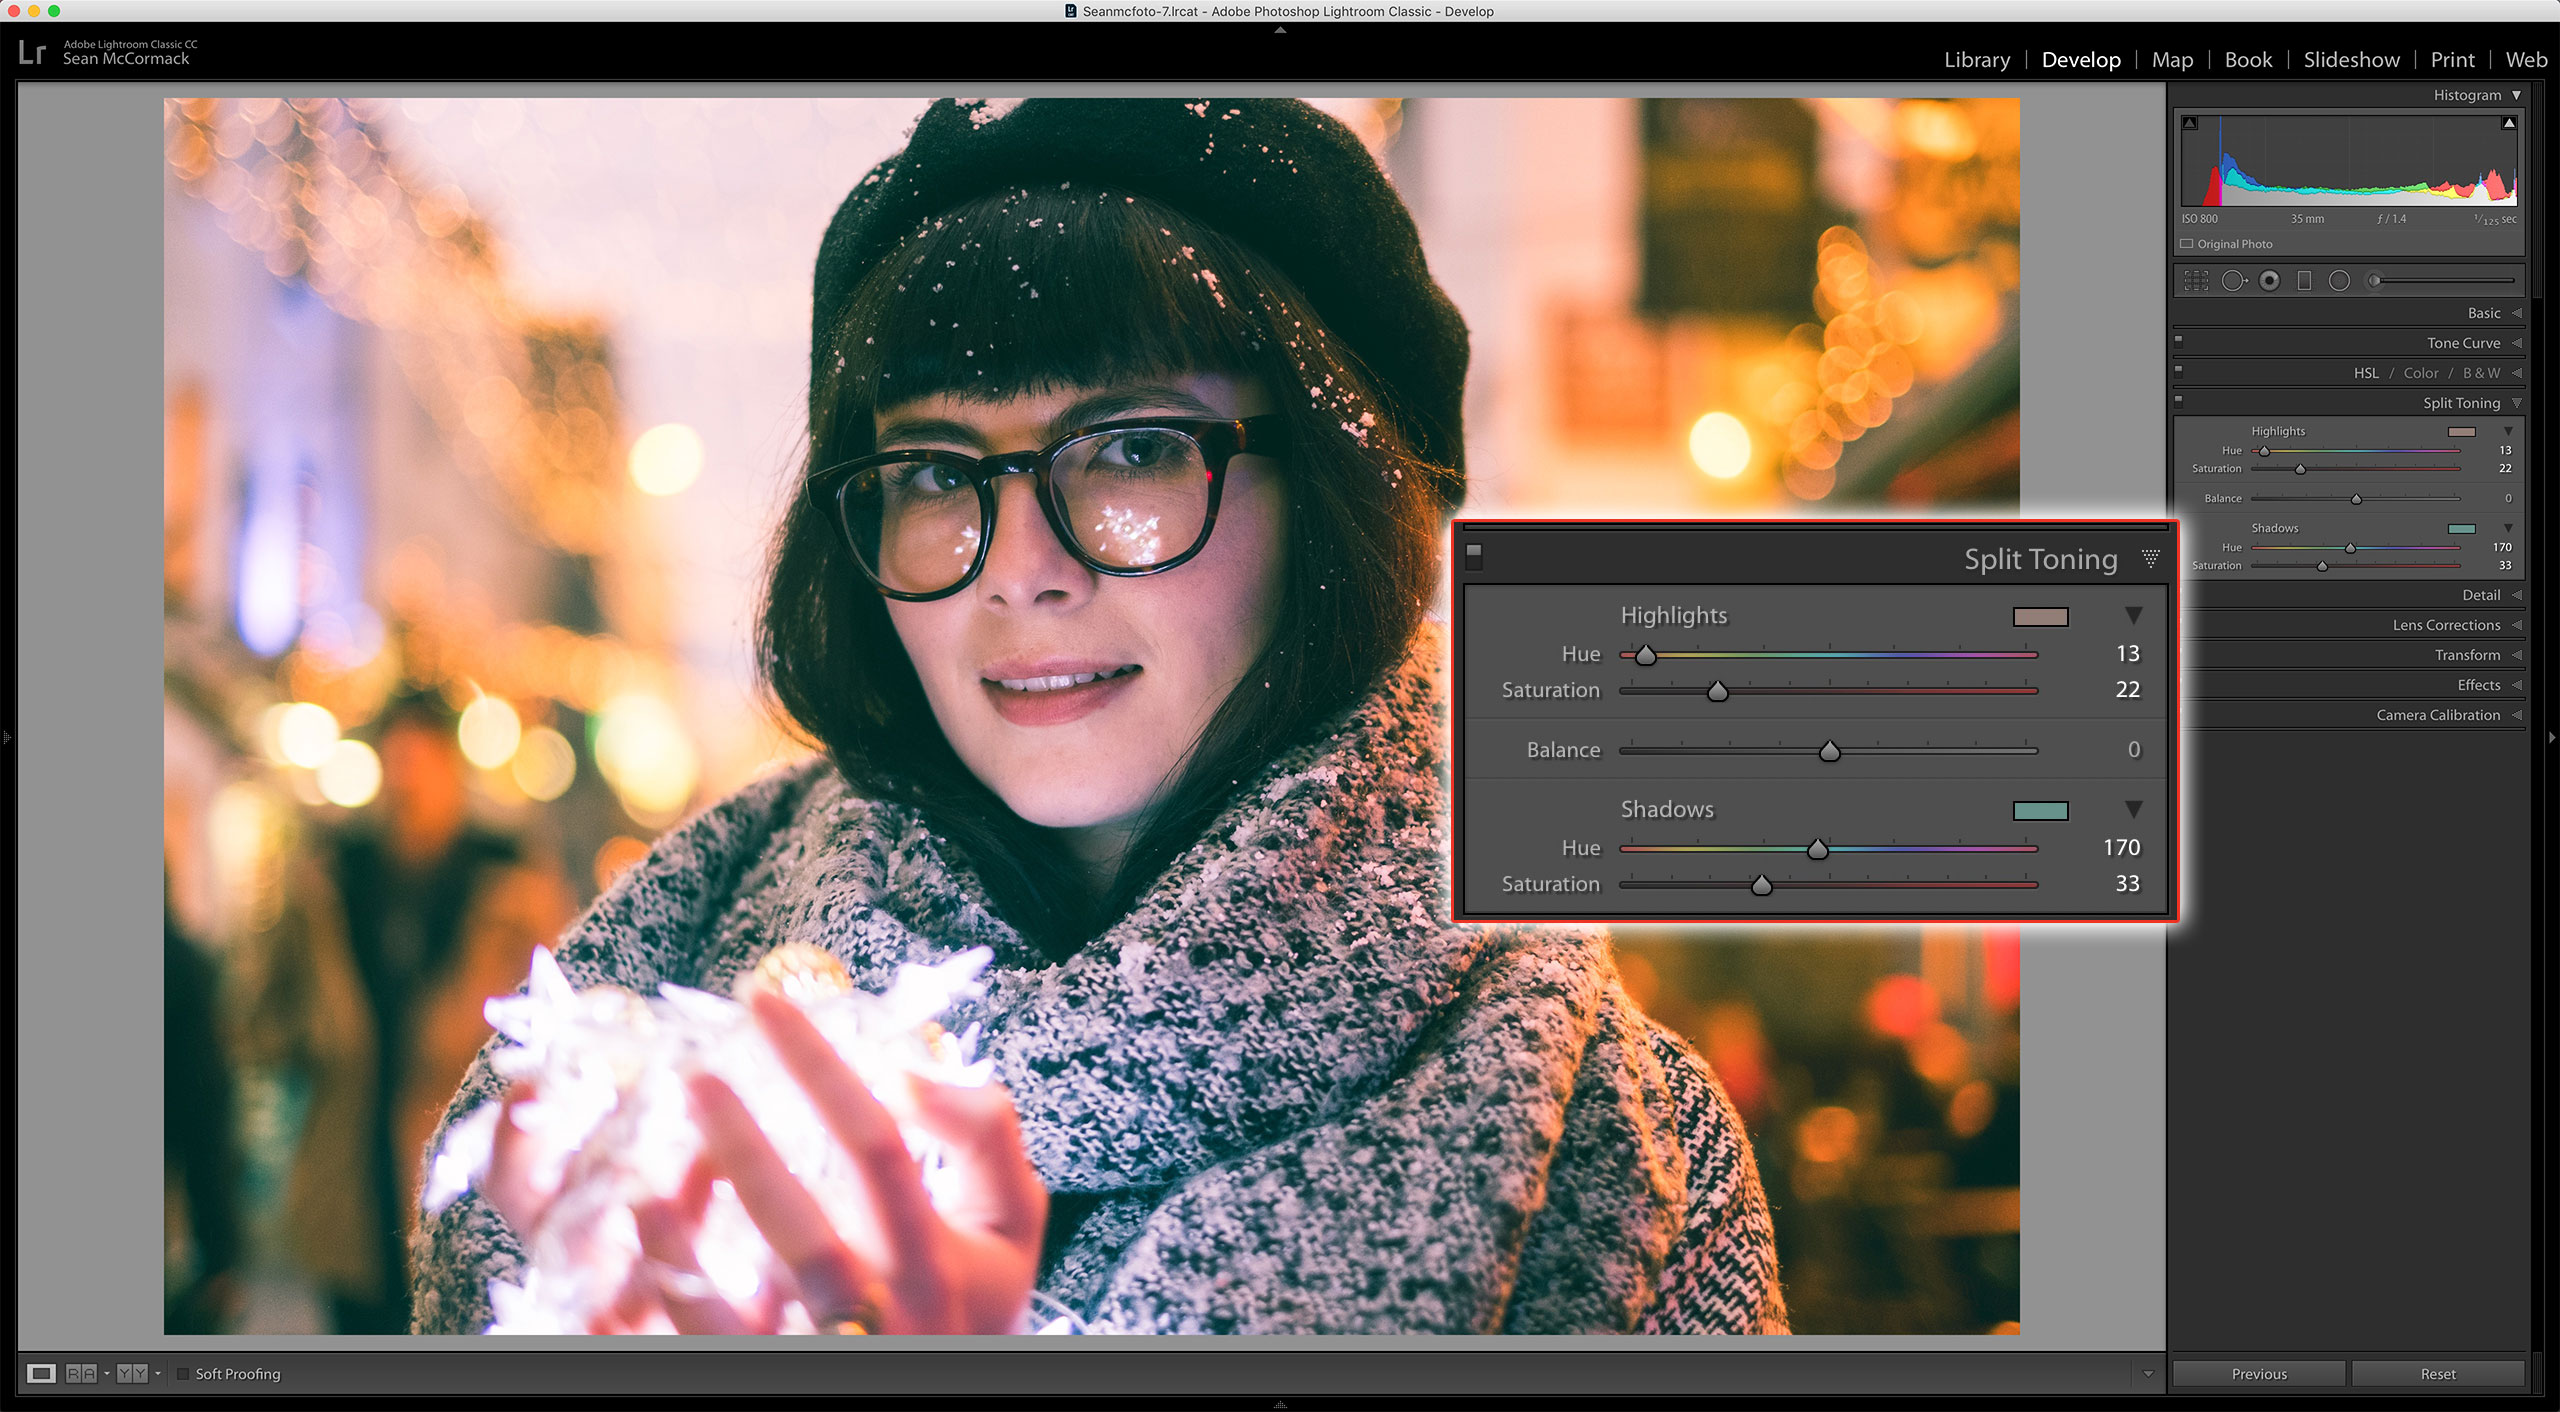Click the Highlights color swatch

(2040, 614)
